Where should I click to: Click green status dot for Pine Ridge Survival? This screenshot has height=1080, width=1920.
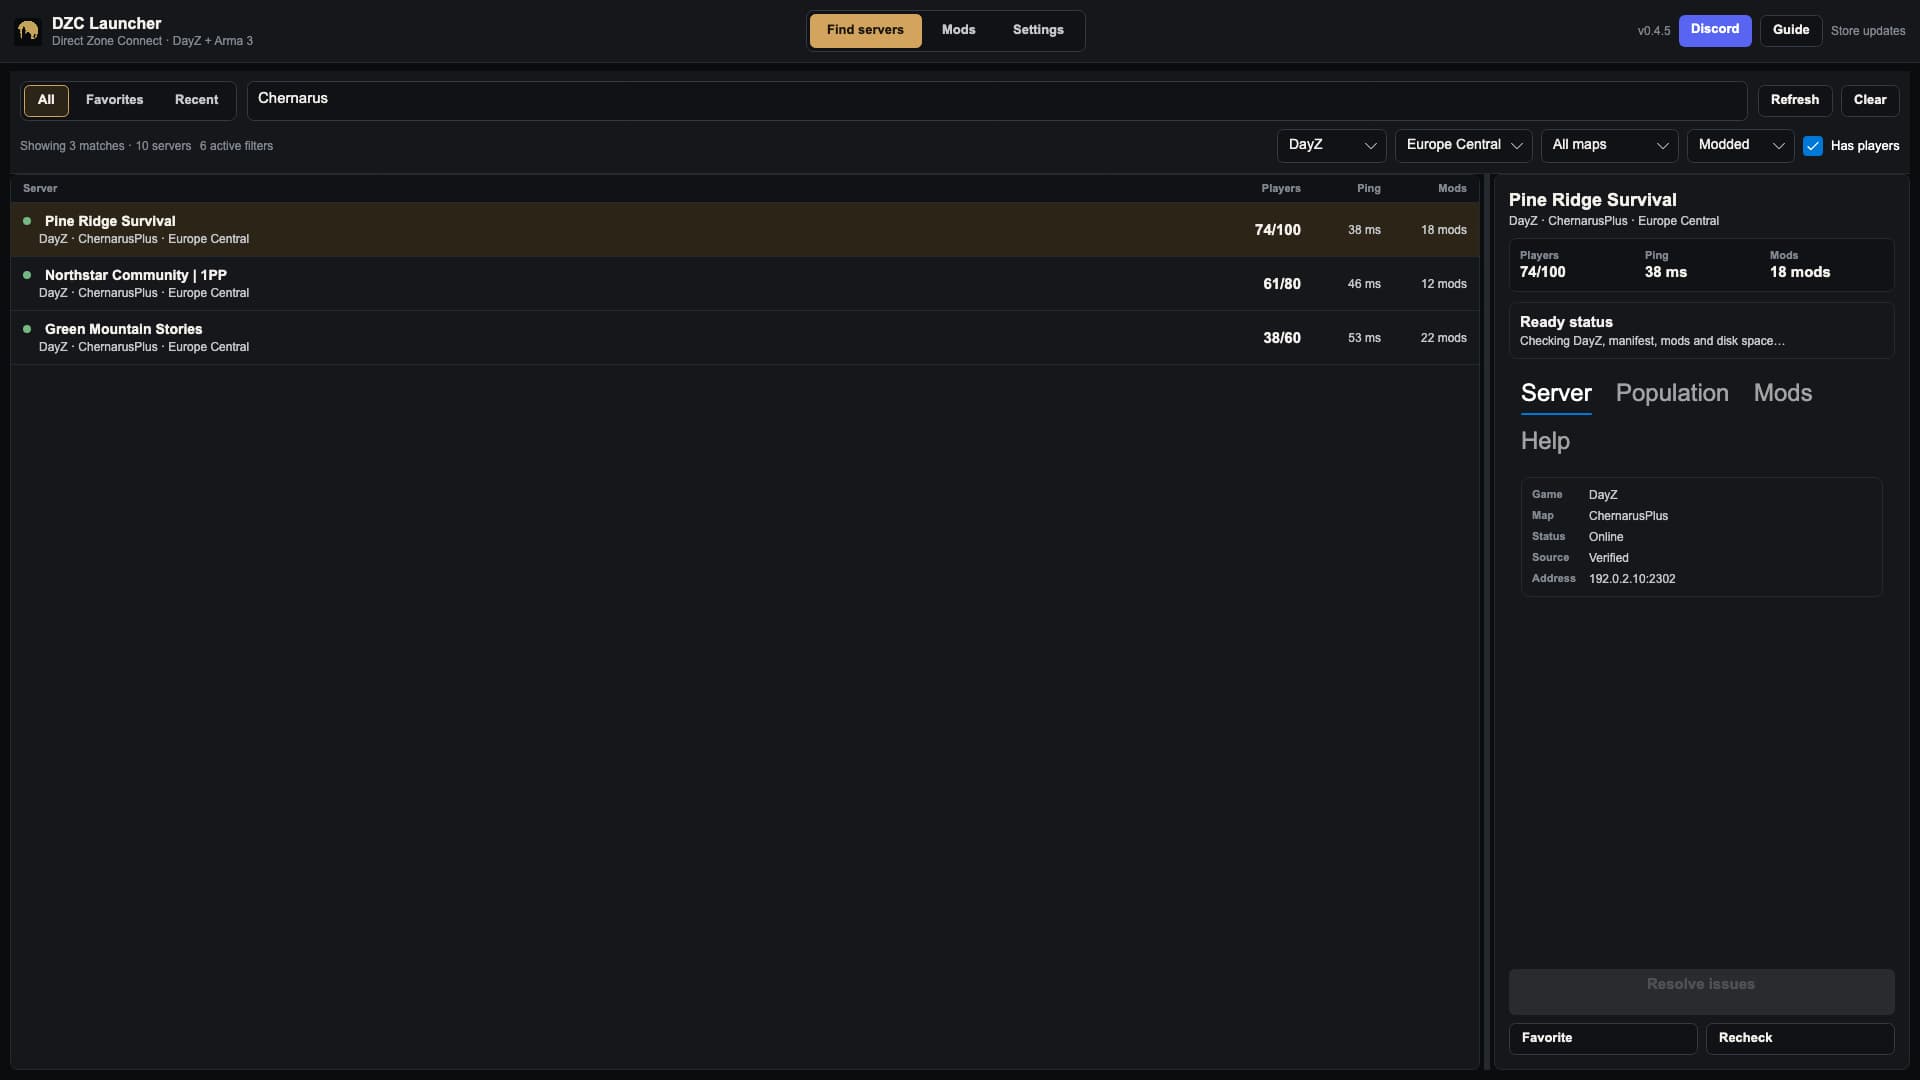tap(27, 221)
